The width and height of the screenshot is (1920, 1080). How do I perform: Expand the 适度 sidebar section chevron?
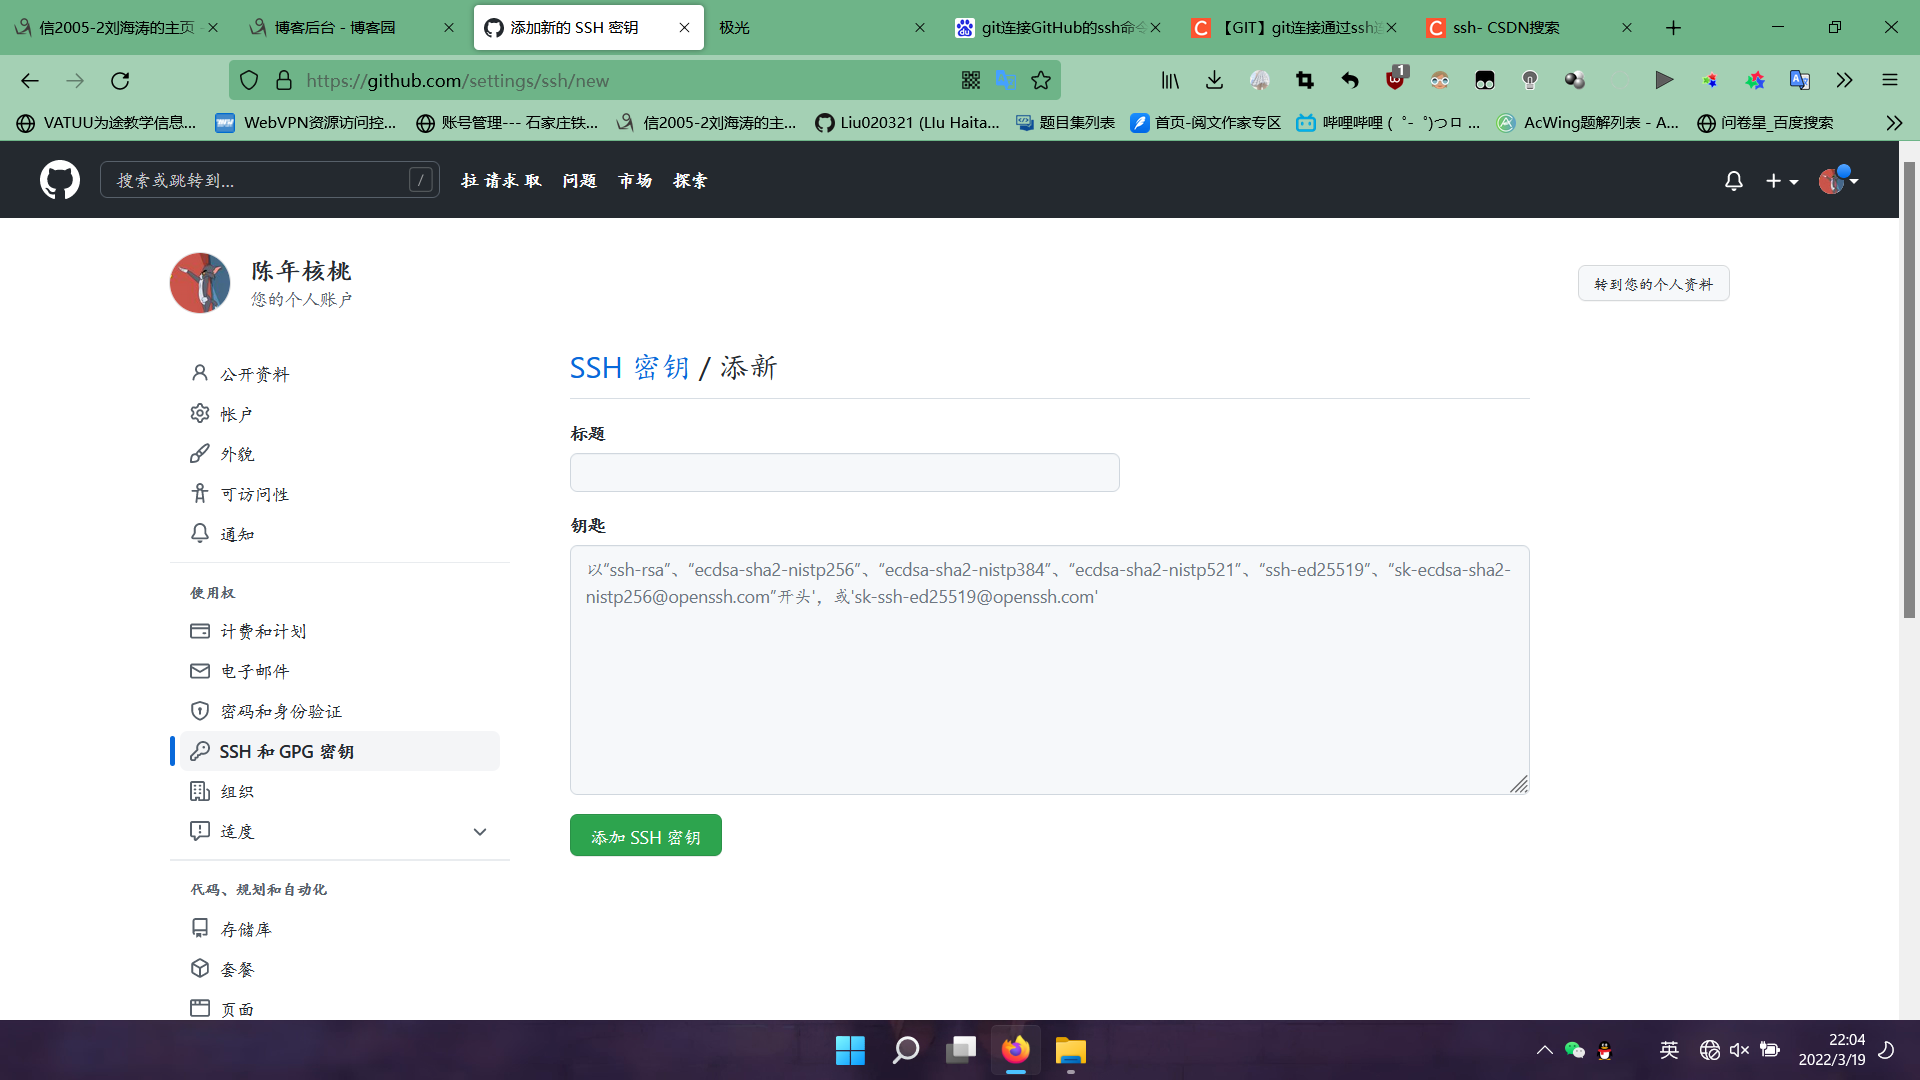[x=480, y=832]
